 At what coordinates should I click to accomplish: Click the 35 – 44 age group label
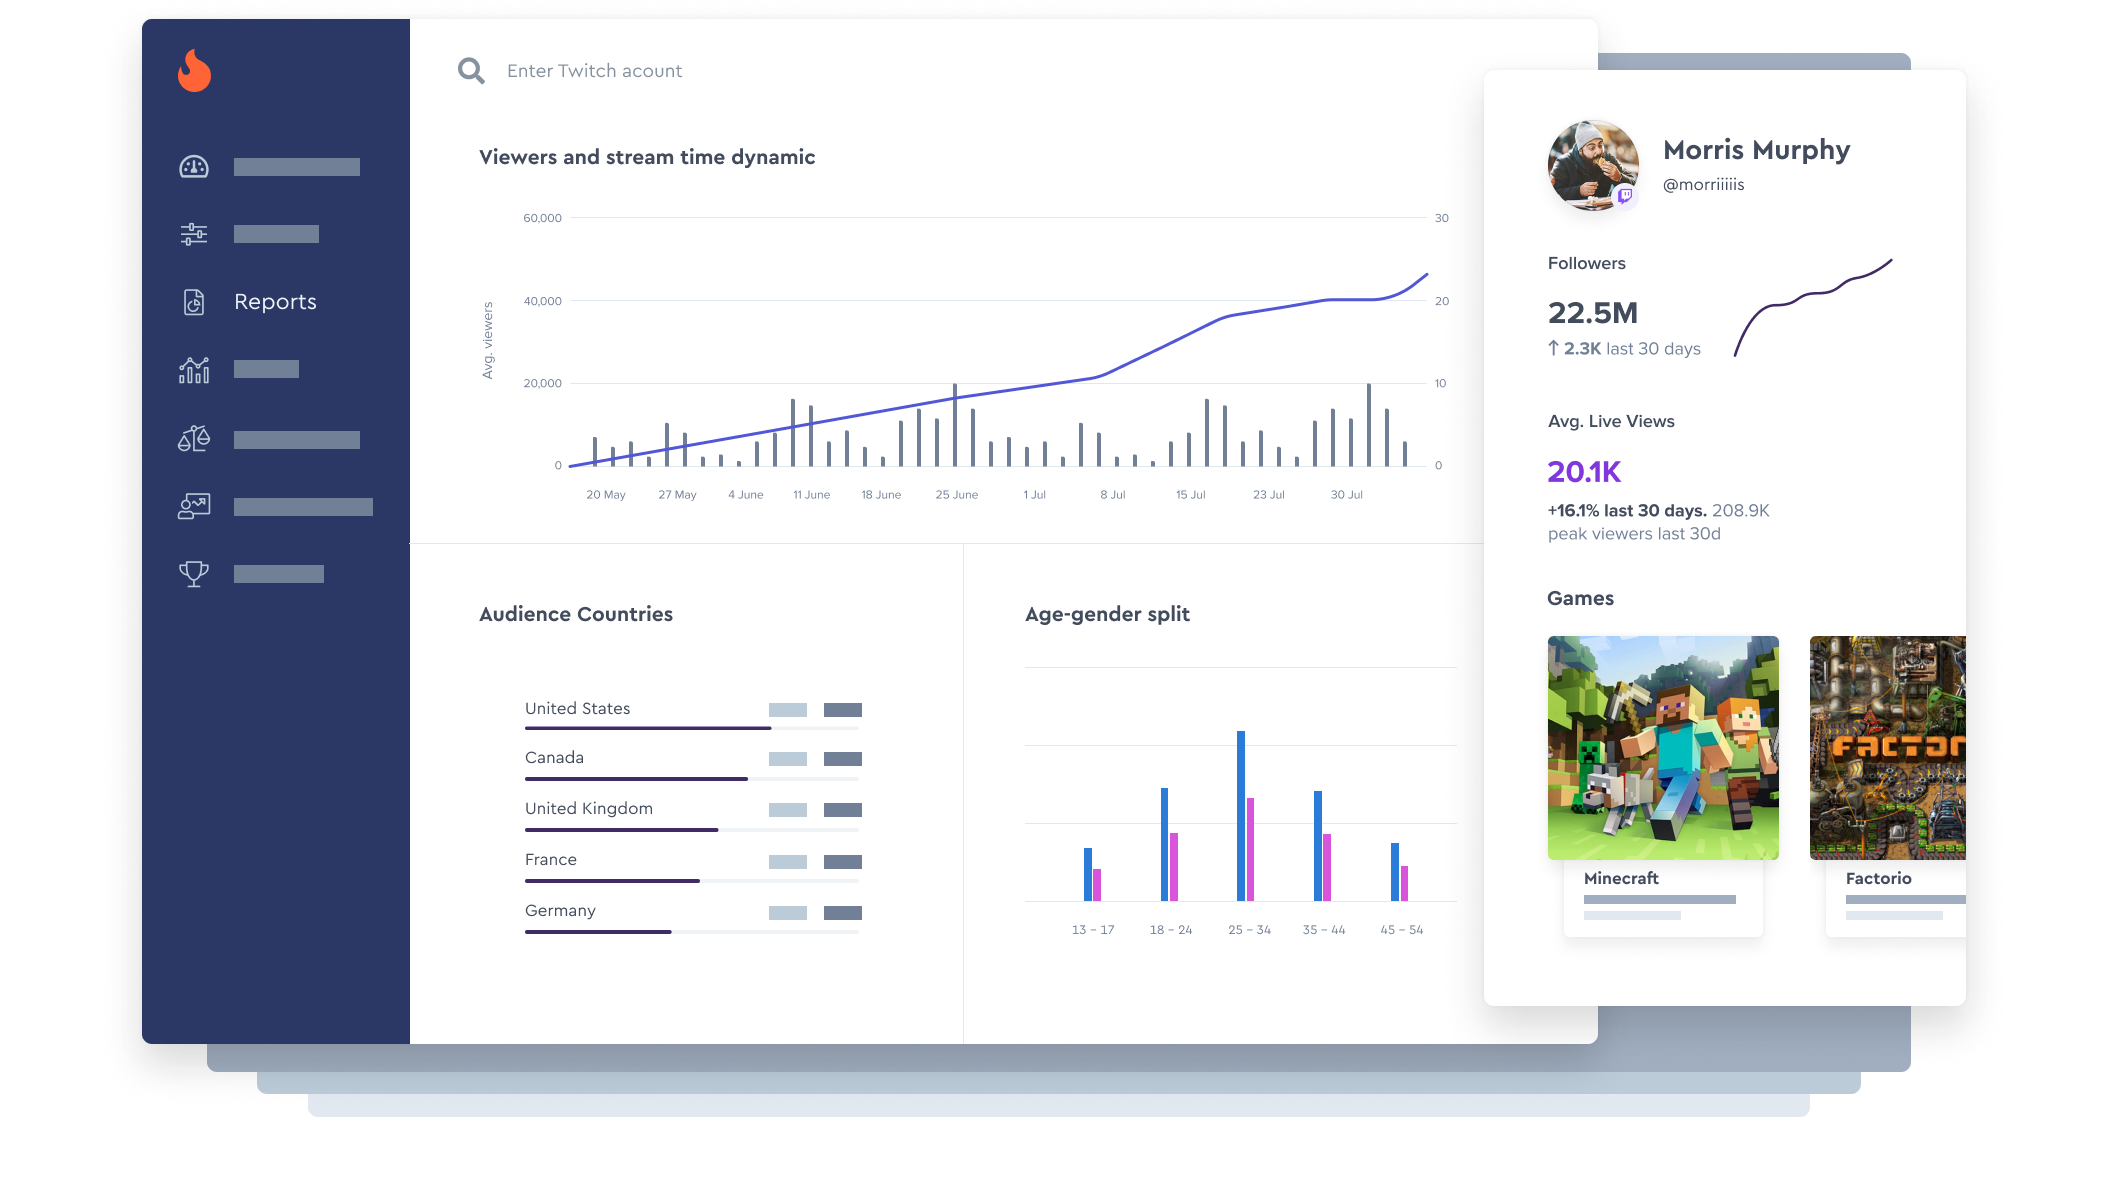click(1323, 930)
